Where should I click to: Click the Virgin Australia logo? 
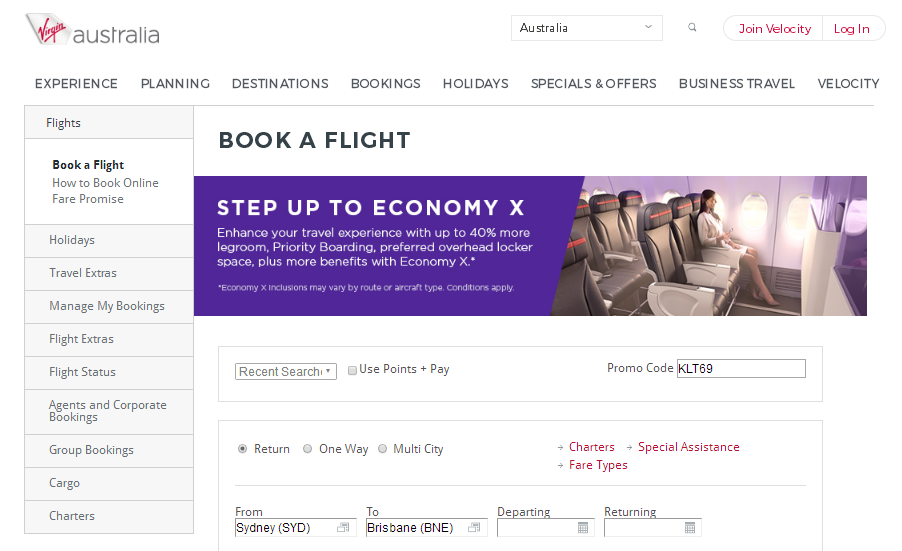tap(92, 32)
